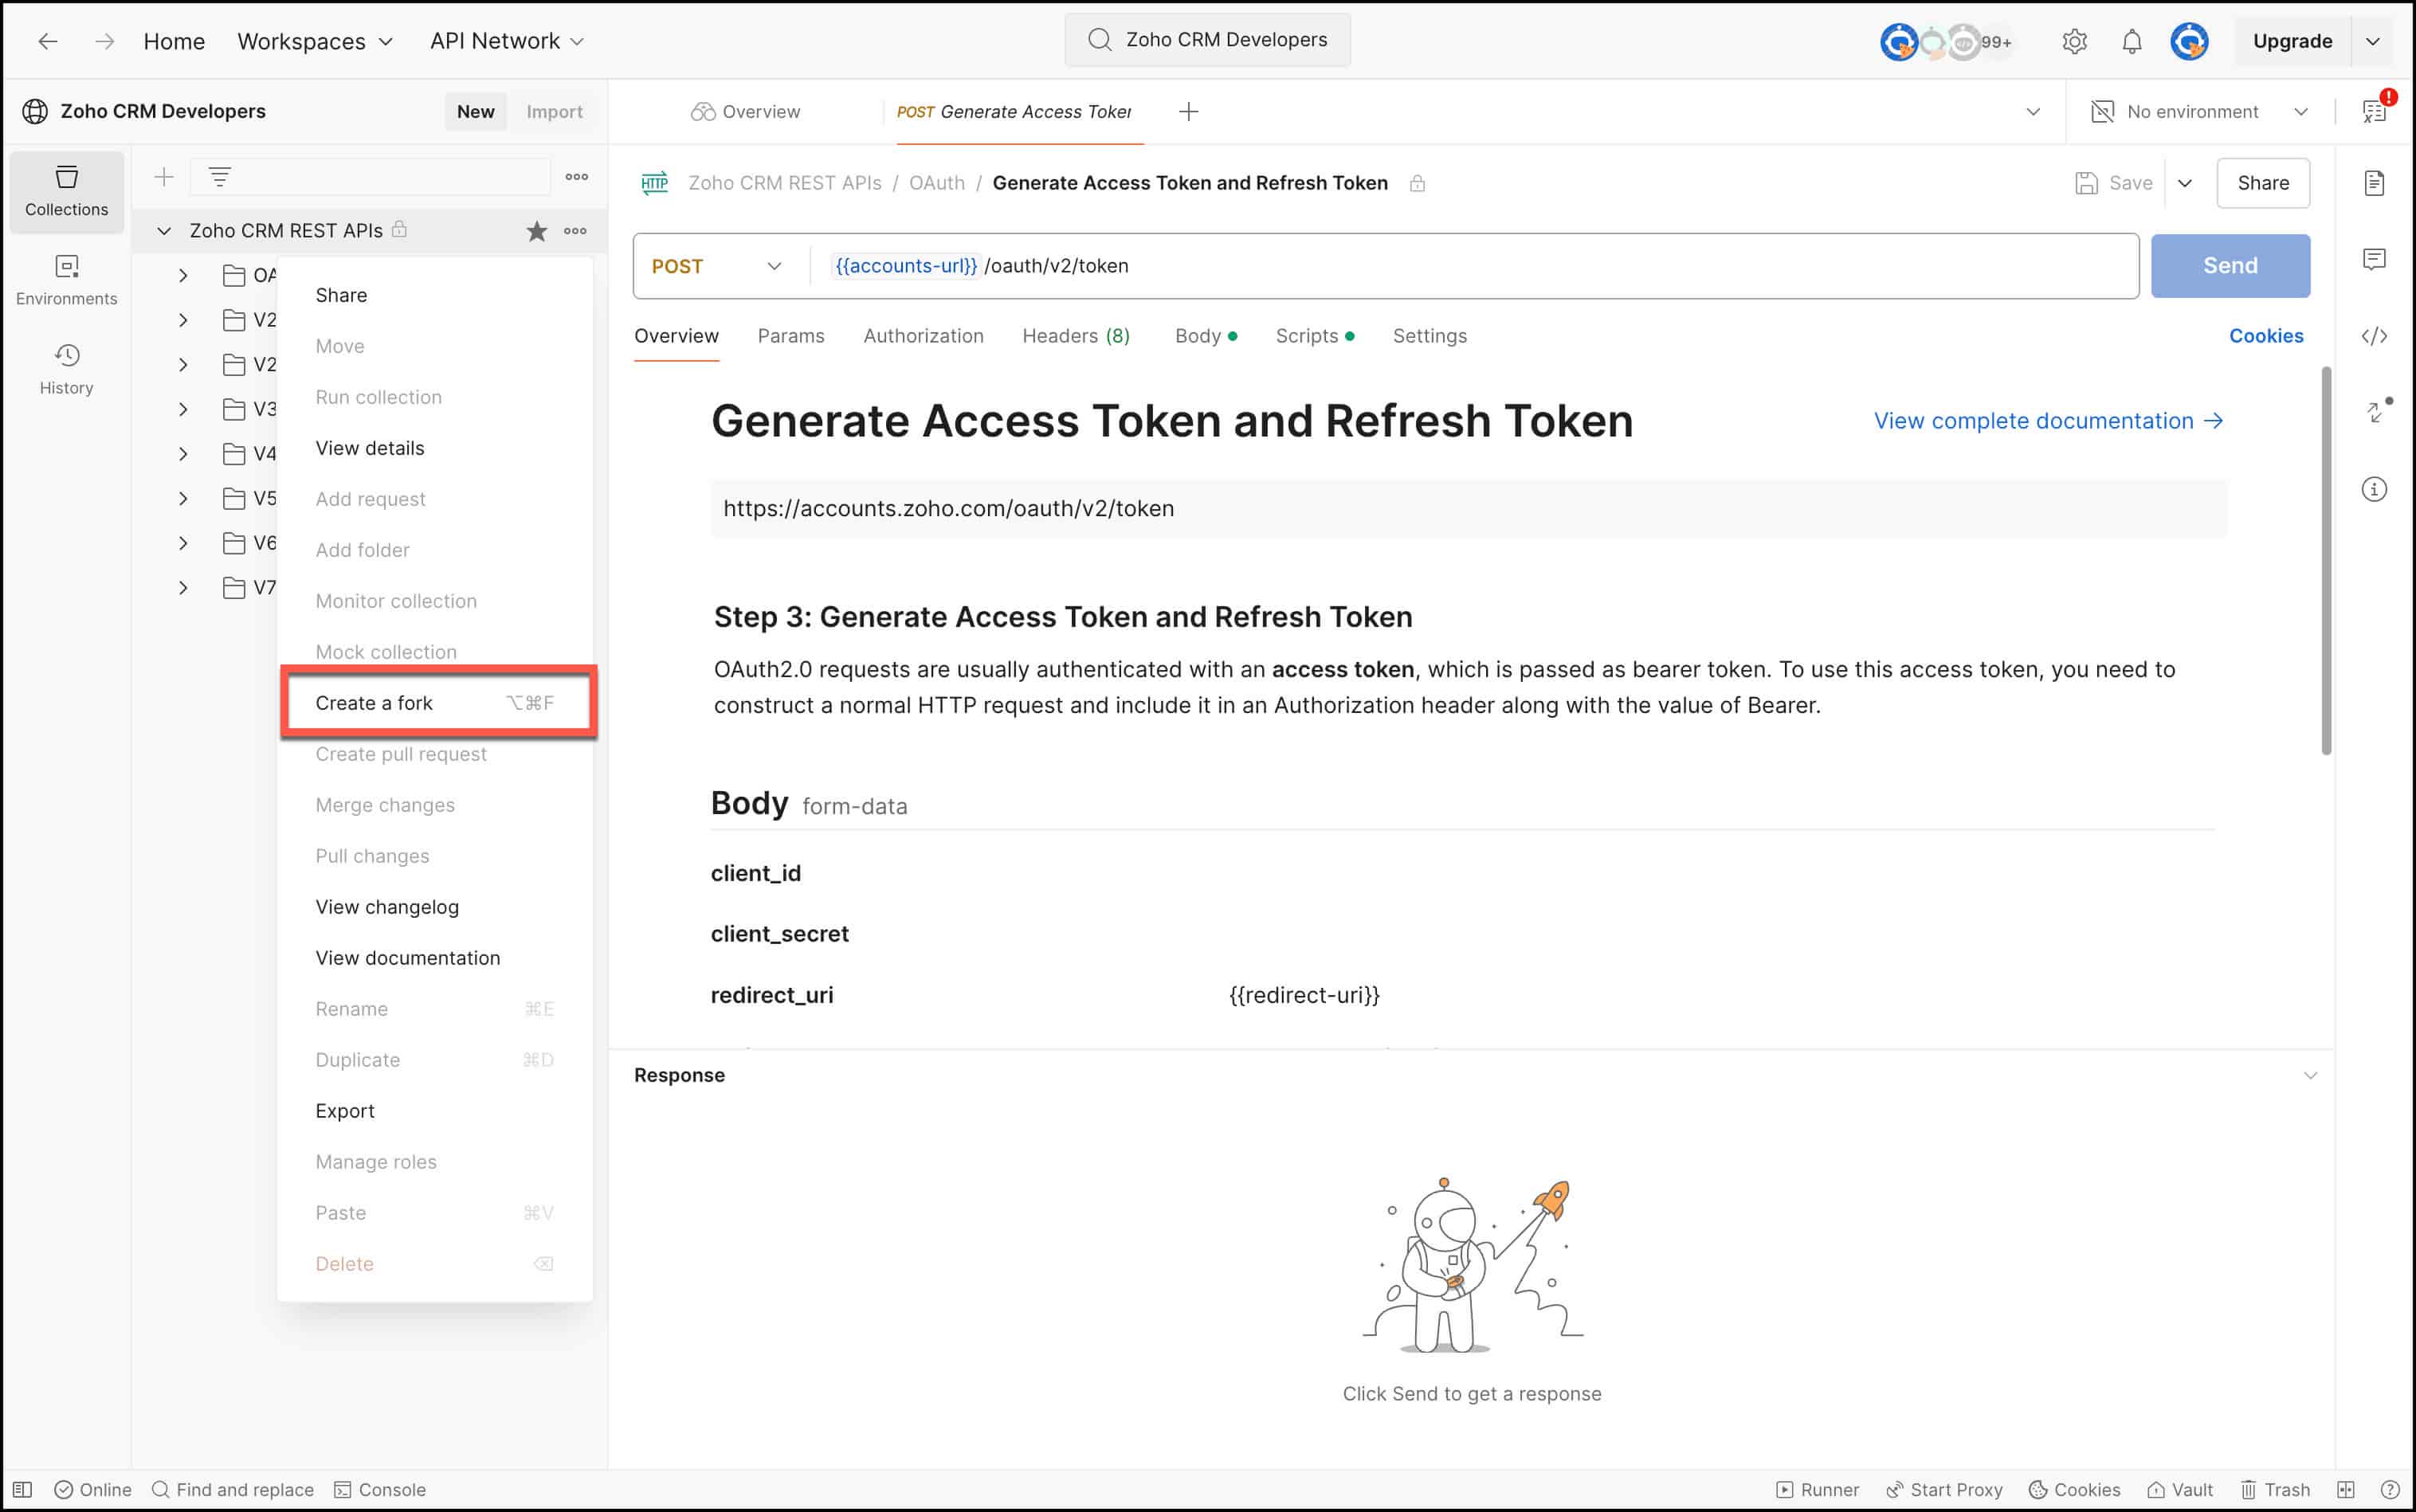Viewport: 2416px width, 1512px height.
Task: Open the POST method dropdown
Action: coord(717,266)
